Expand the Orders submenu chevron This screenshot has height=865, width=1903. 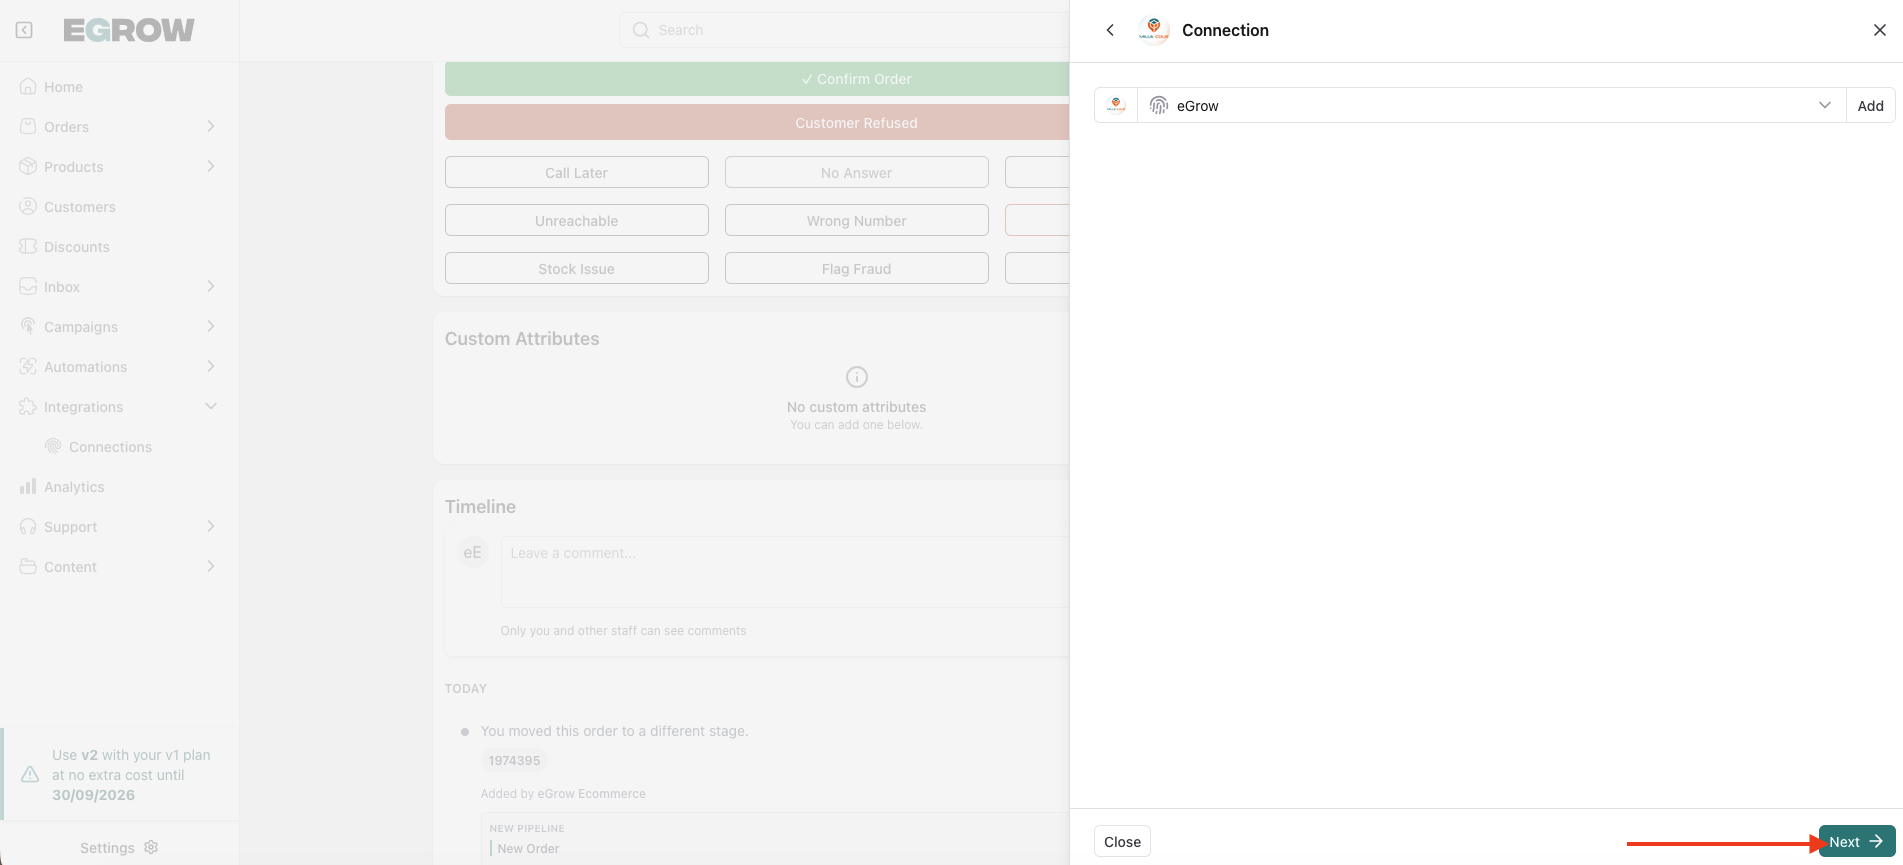pyautogui.click(x=211, y=126)
